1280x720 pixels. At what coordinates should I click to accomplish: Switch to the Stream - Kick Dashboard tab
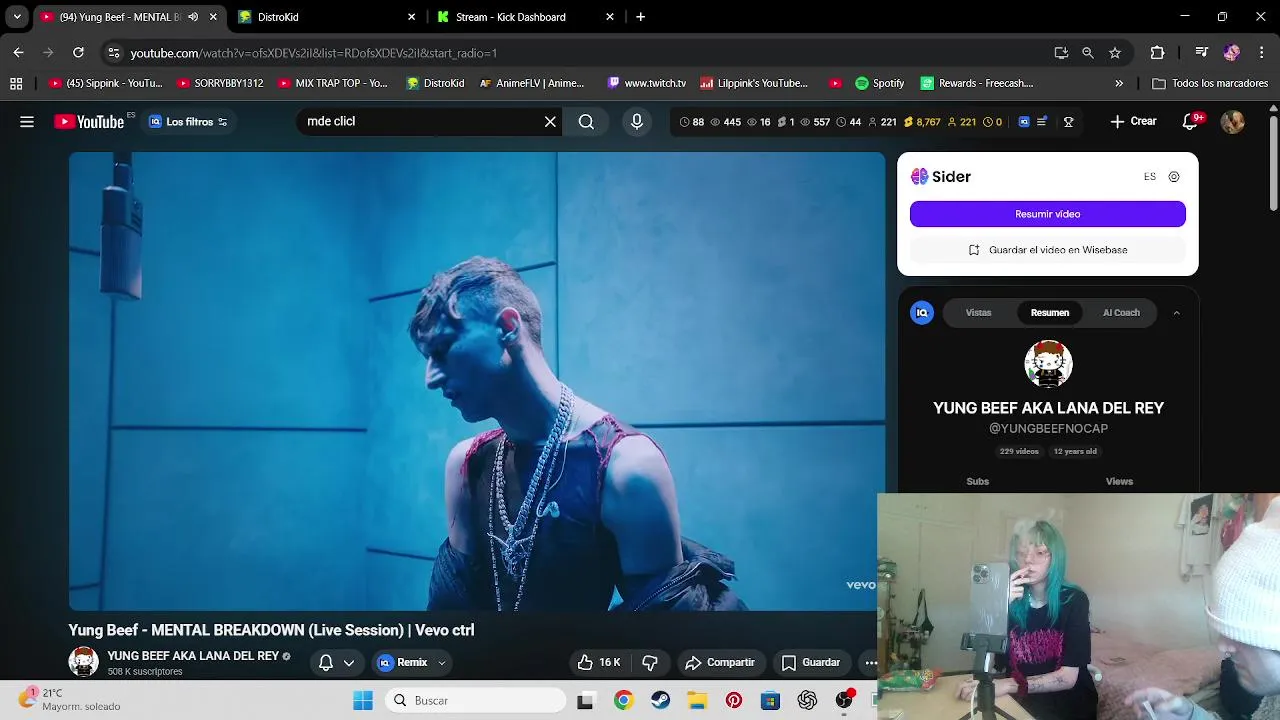(x=527, y=17)
